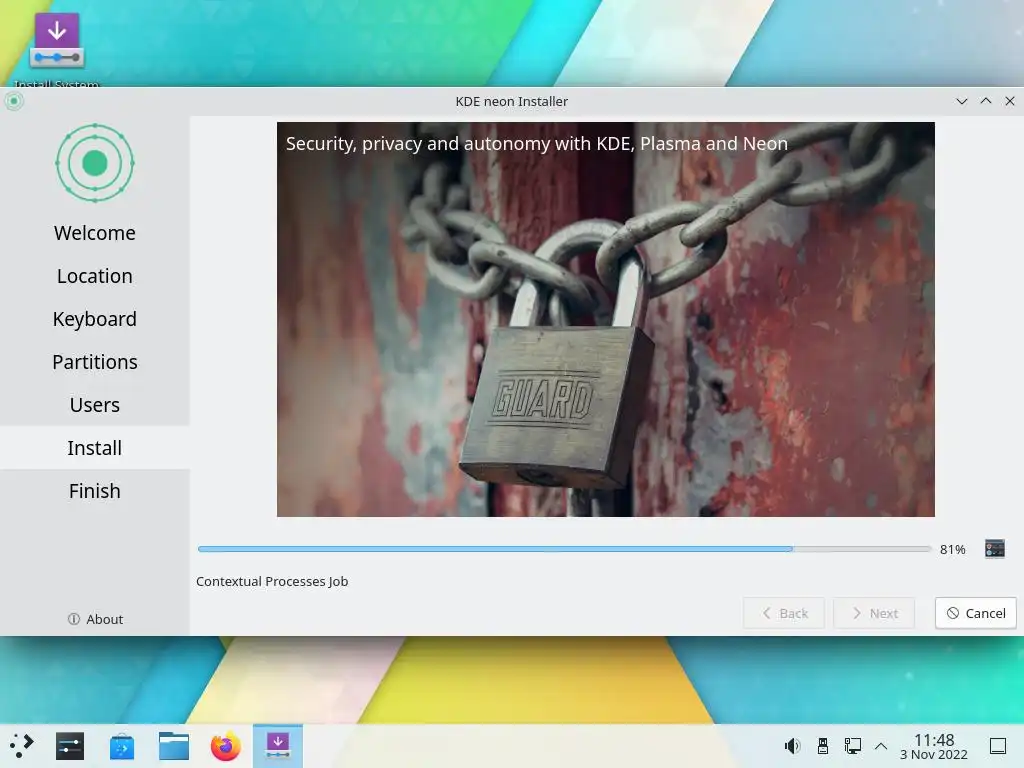Select the Partitions step in sidebar

95,362
